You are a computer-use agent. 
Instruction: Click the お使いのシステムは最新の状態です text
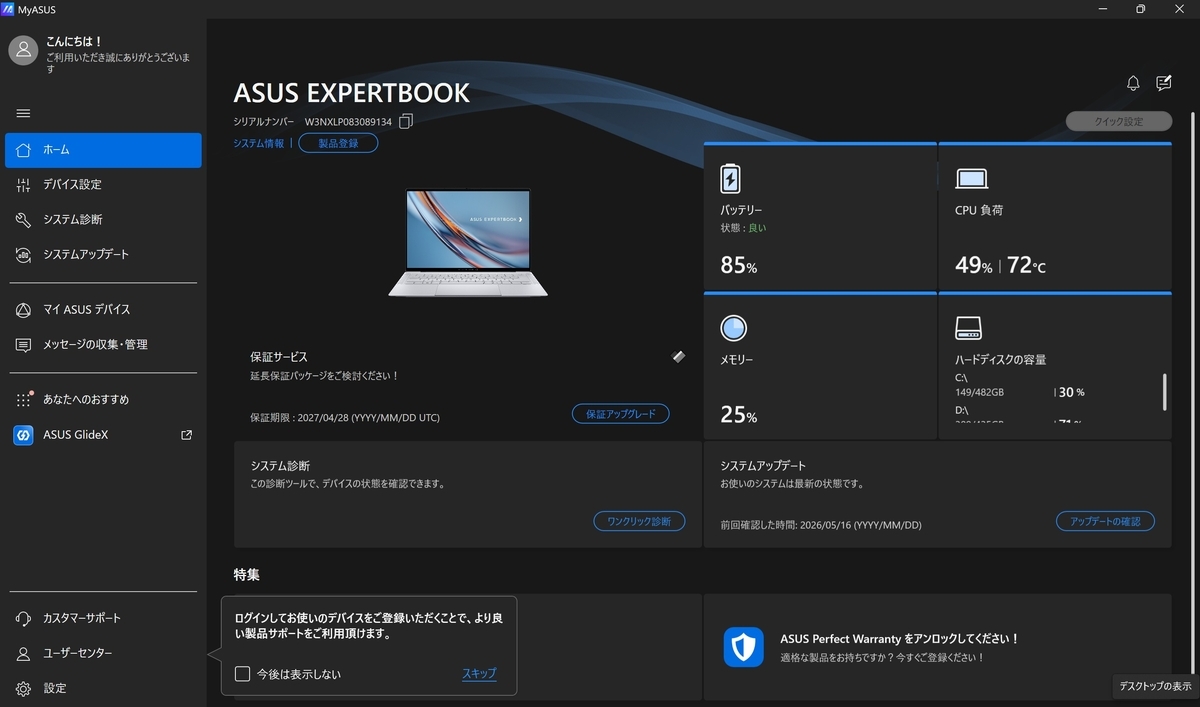(x=792, y=484)
